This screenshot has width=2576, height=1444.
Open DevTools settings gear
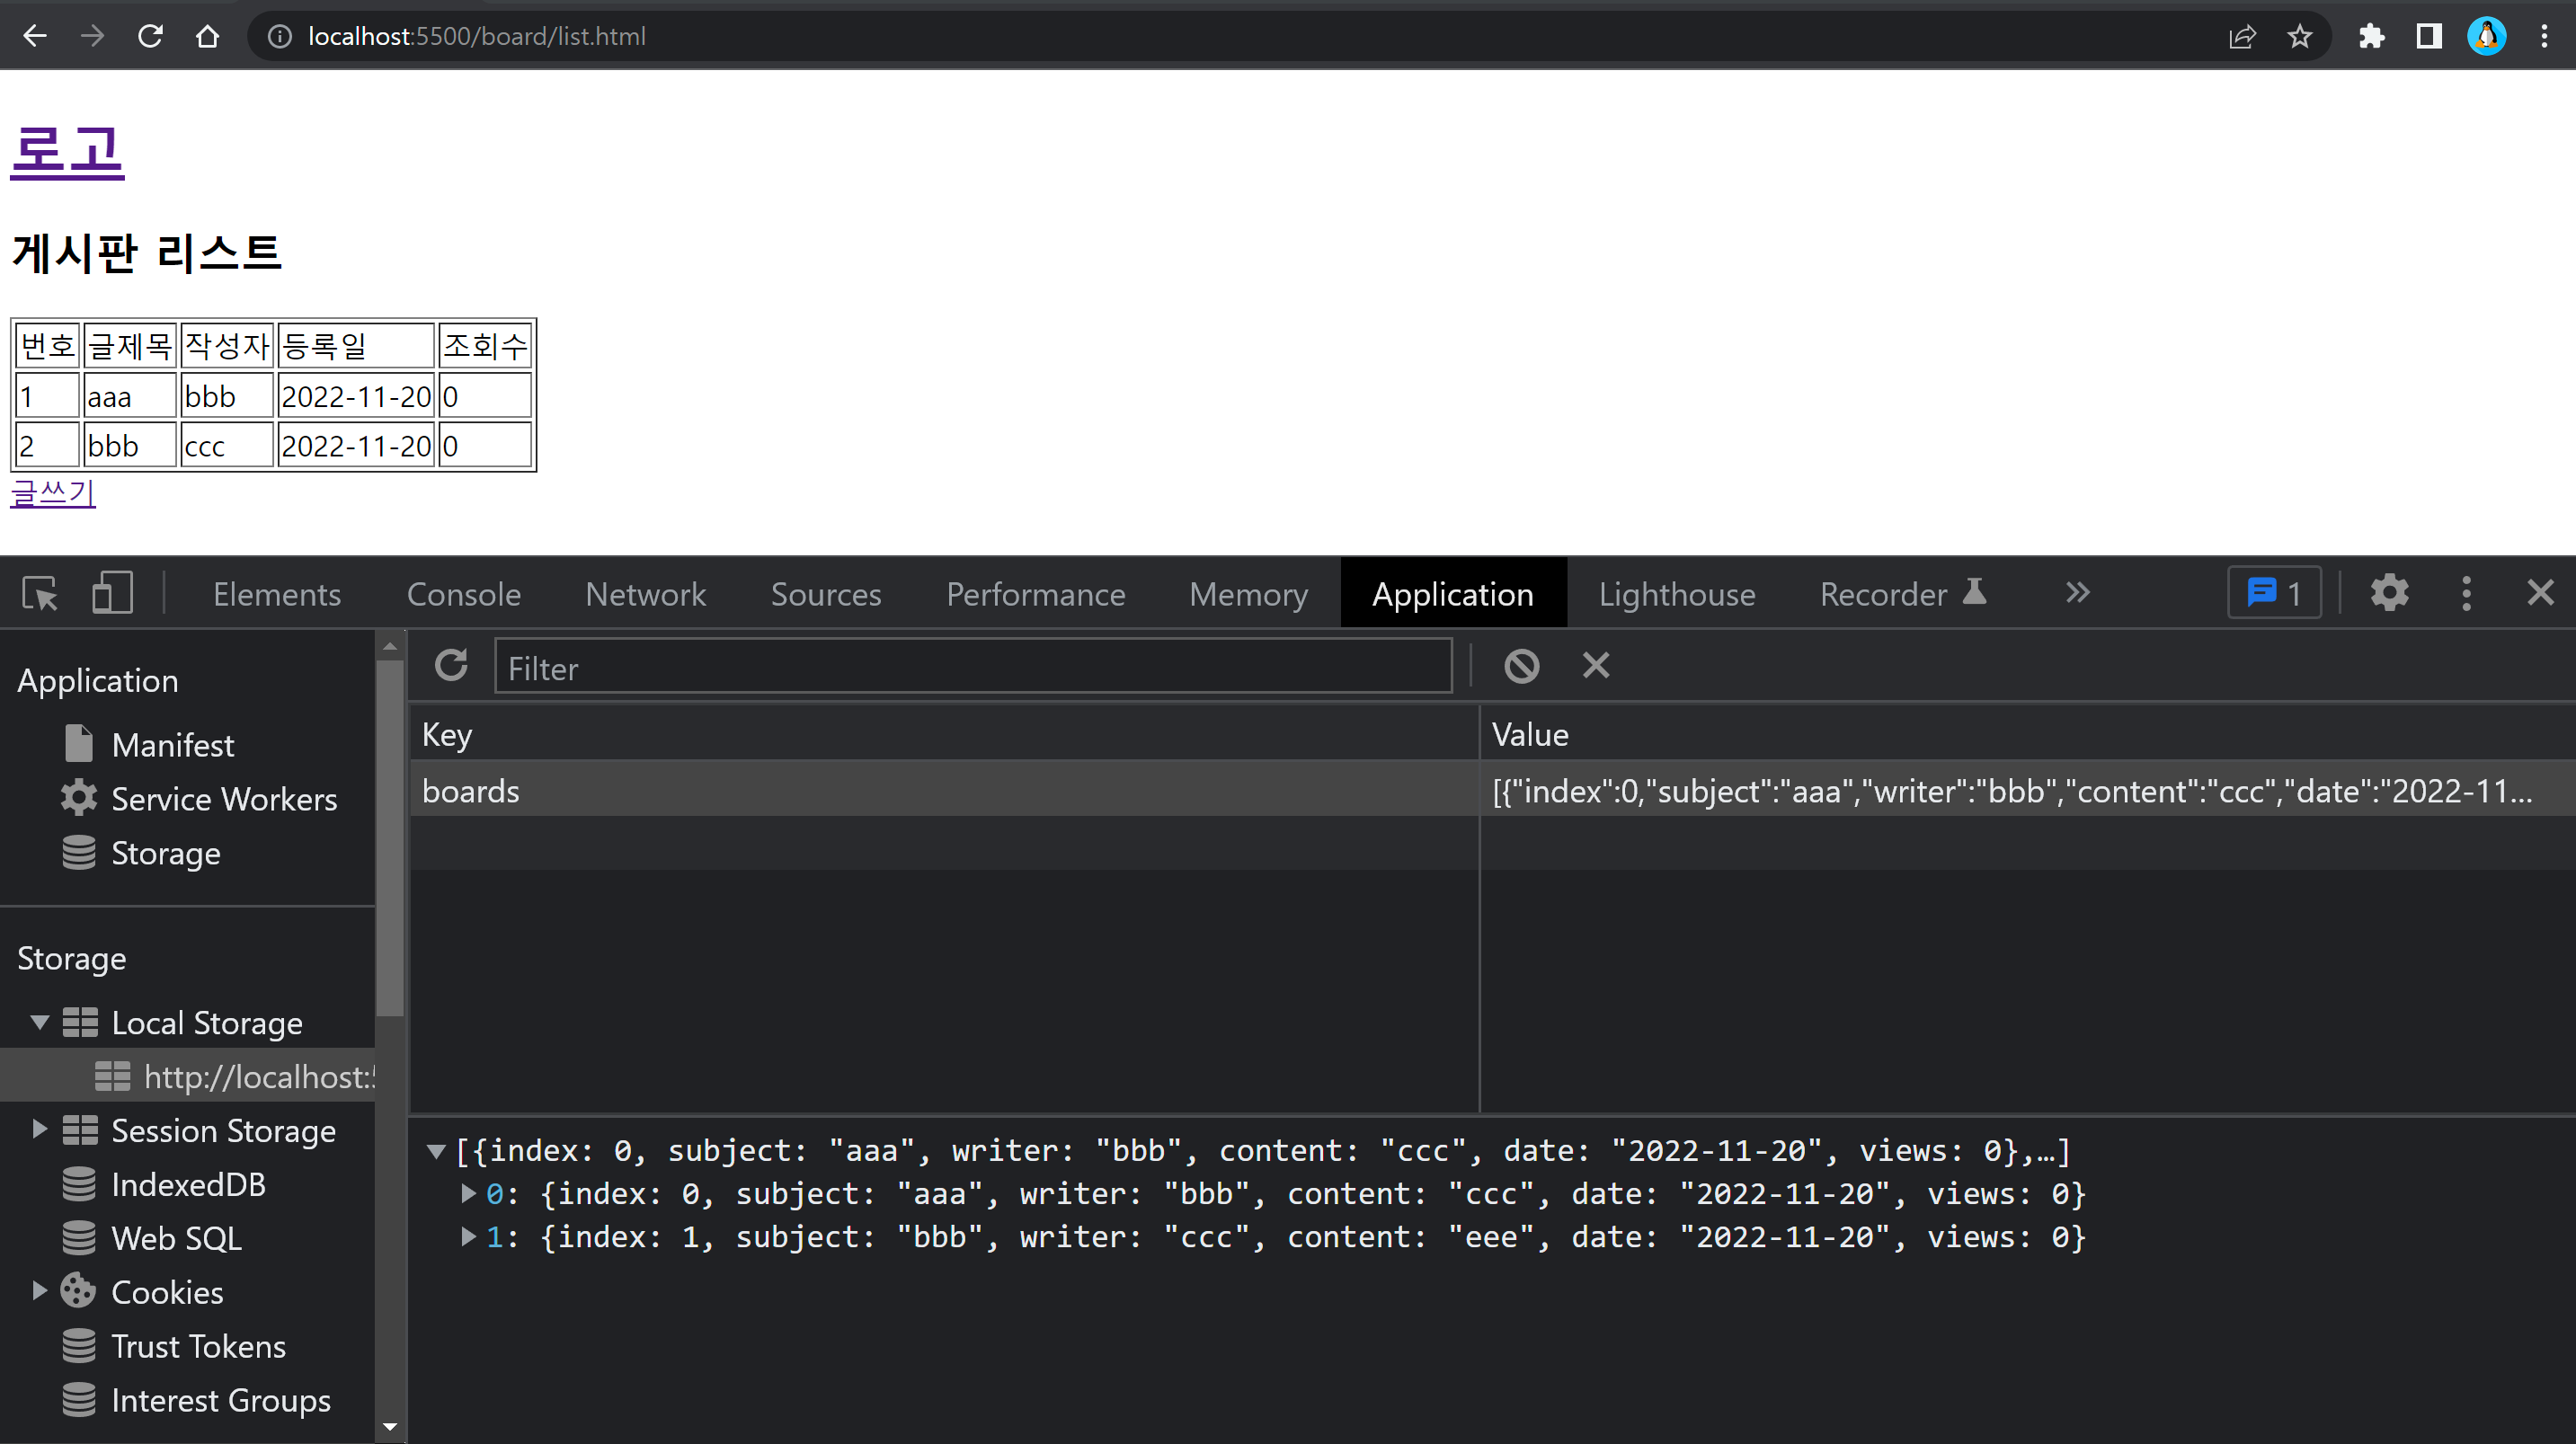tap(2389, 593)
